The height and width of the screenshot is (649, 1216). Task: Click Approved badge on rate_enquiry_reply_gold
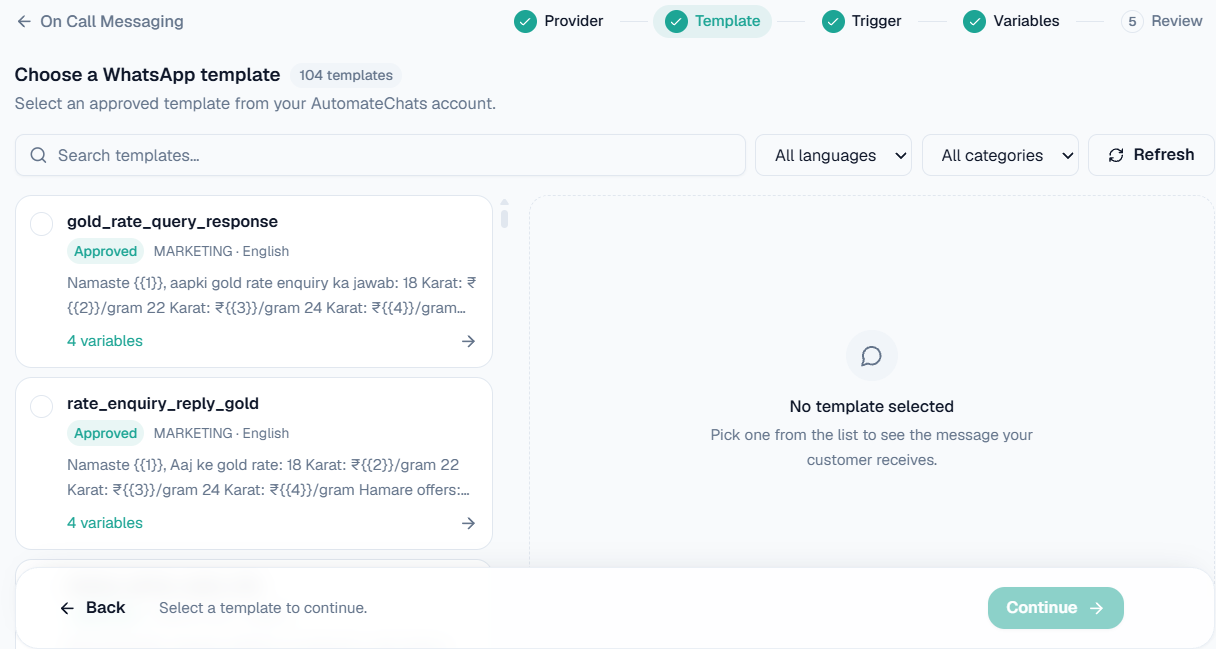tap(105, 433)
